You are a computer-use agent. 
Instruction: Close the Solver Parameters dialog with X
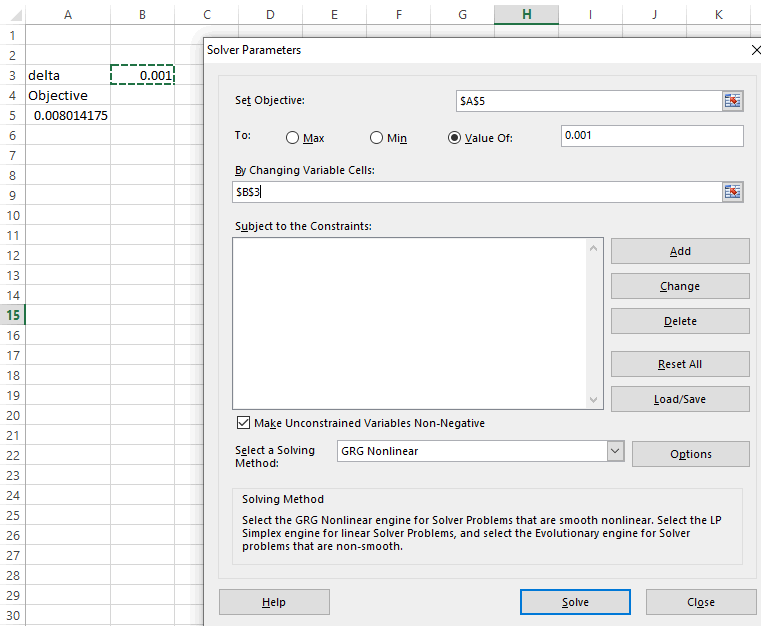click(x=756, y=50)
